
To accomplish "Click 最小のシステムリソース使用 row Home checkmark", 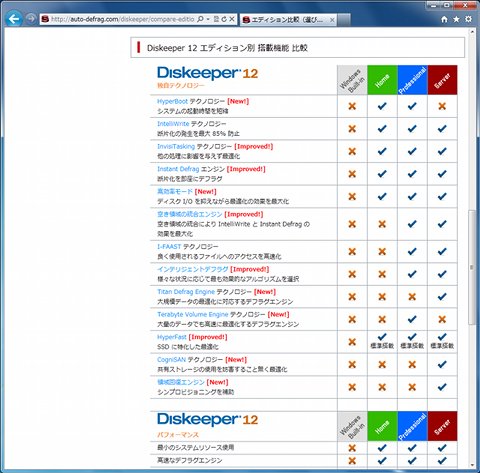I will pos(382,448).
